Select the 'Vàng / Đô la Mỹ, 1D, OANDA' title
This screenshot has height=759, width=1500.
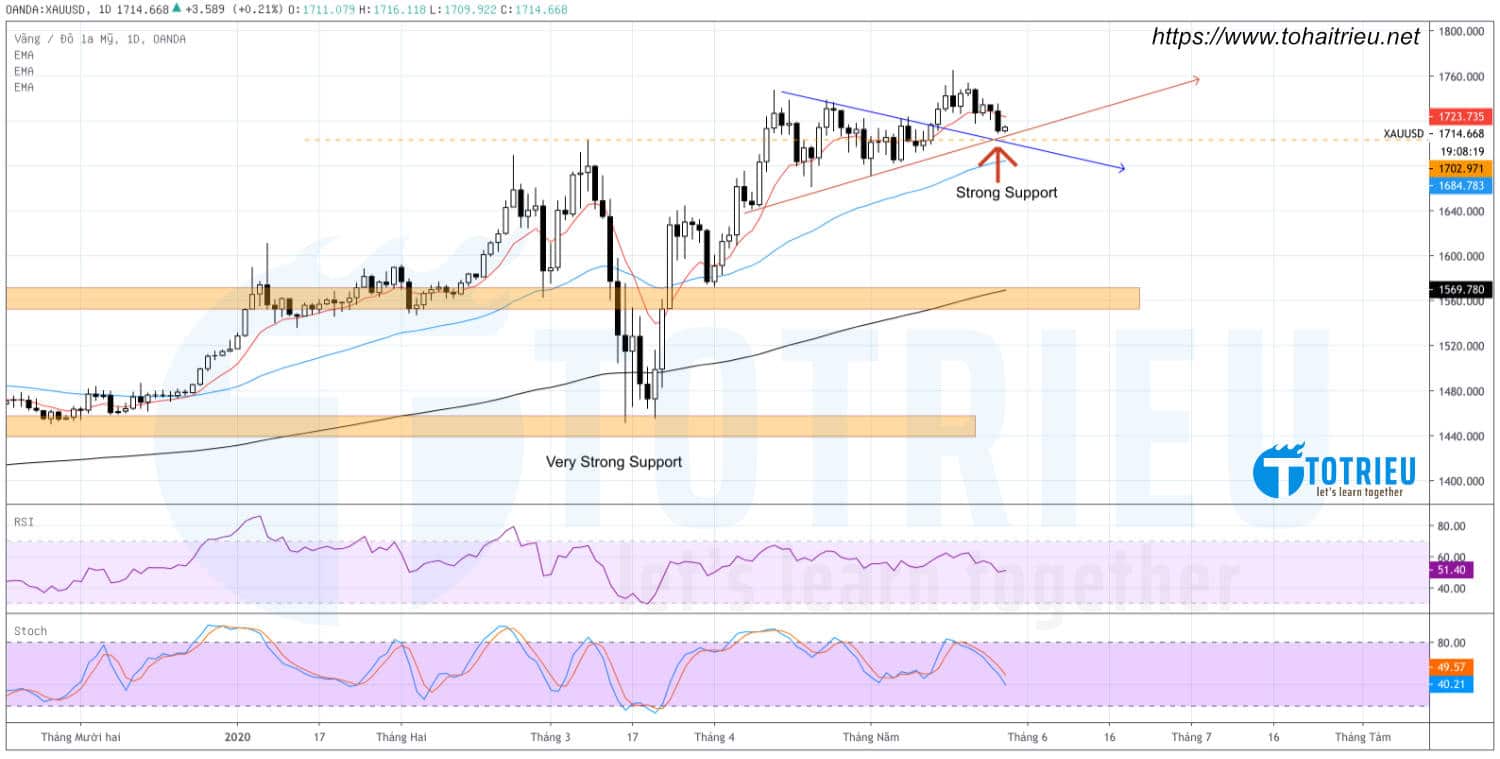[100, 39]
